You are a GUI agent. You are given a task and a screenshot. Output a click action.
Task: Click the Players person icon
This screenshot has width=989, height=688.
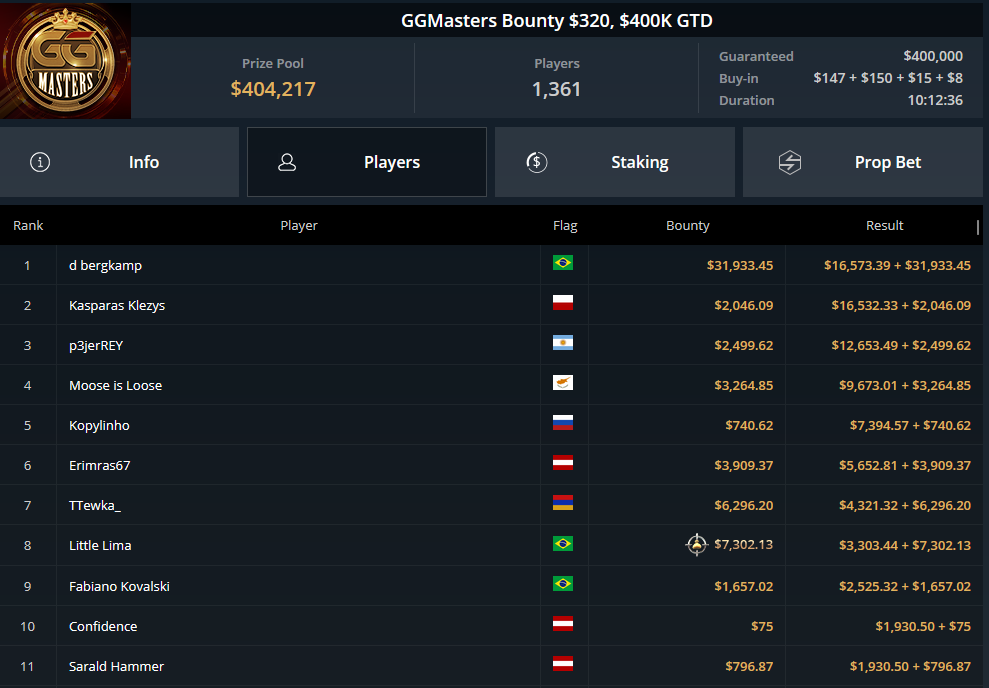287,162
